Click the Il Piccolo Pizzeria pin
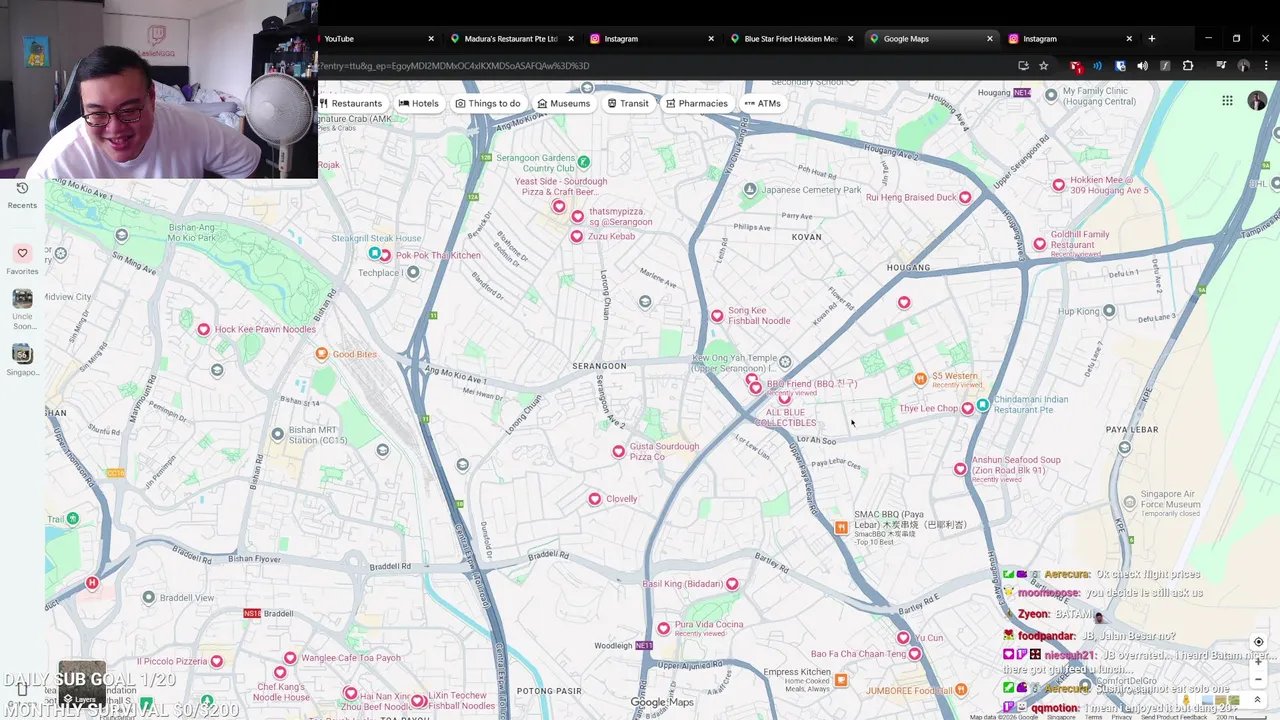 coord(216,661)
